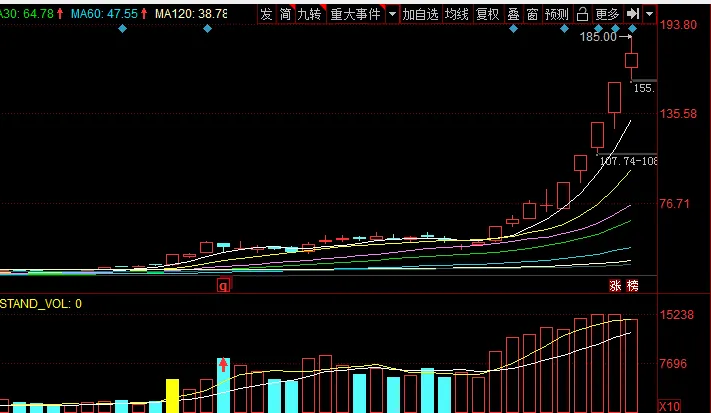Image resolution: width=711 pixels, height=413 pixels.
Task: Click the '简' toolbar button
Action: 285,15
